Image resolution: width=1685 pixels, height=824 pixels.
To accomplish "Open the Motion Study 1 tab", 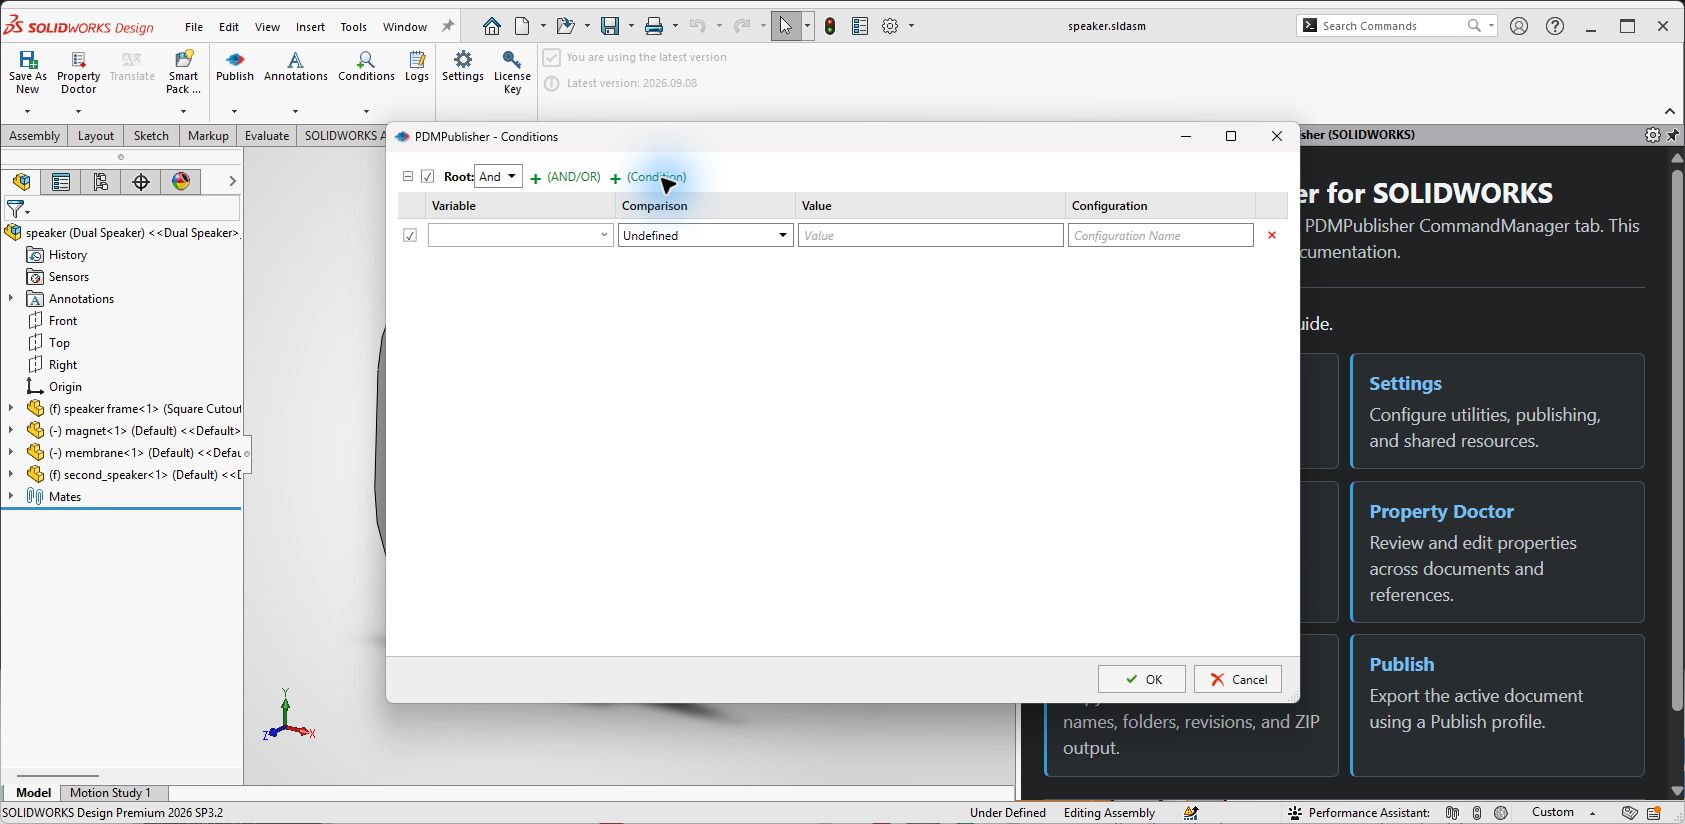I will [110, 793].
